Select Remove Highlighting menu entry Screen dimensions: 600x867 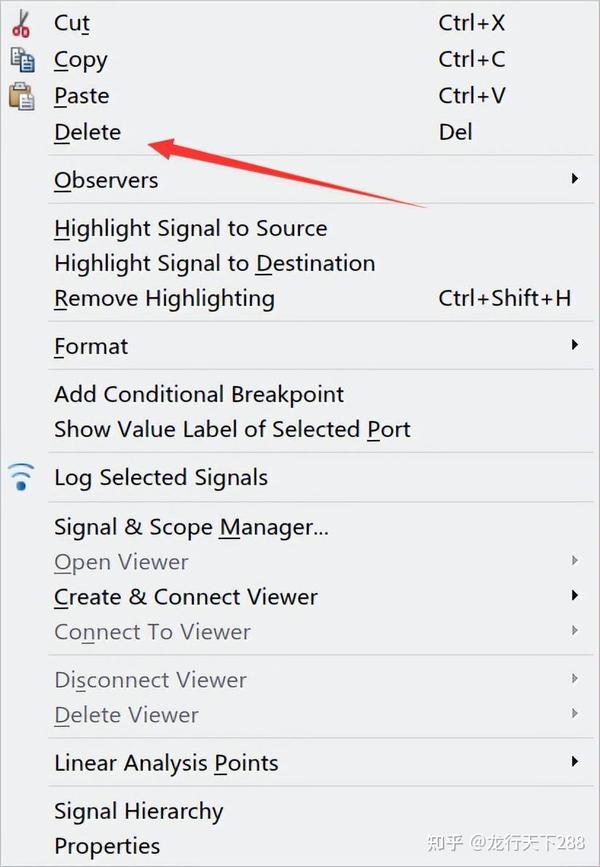click(164, 298)
